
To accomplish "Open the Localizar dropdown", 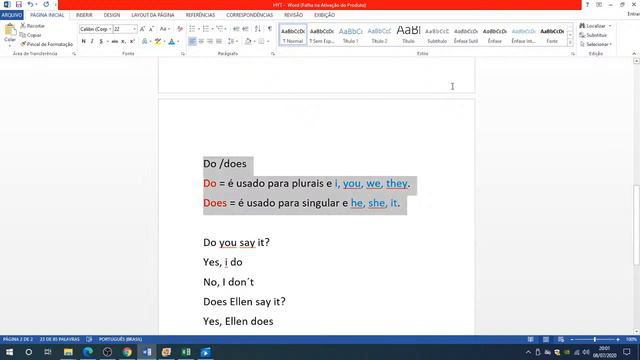I will point(610,26).
